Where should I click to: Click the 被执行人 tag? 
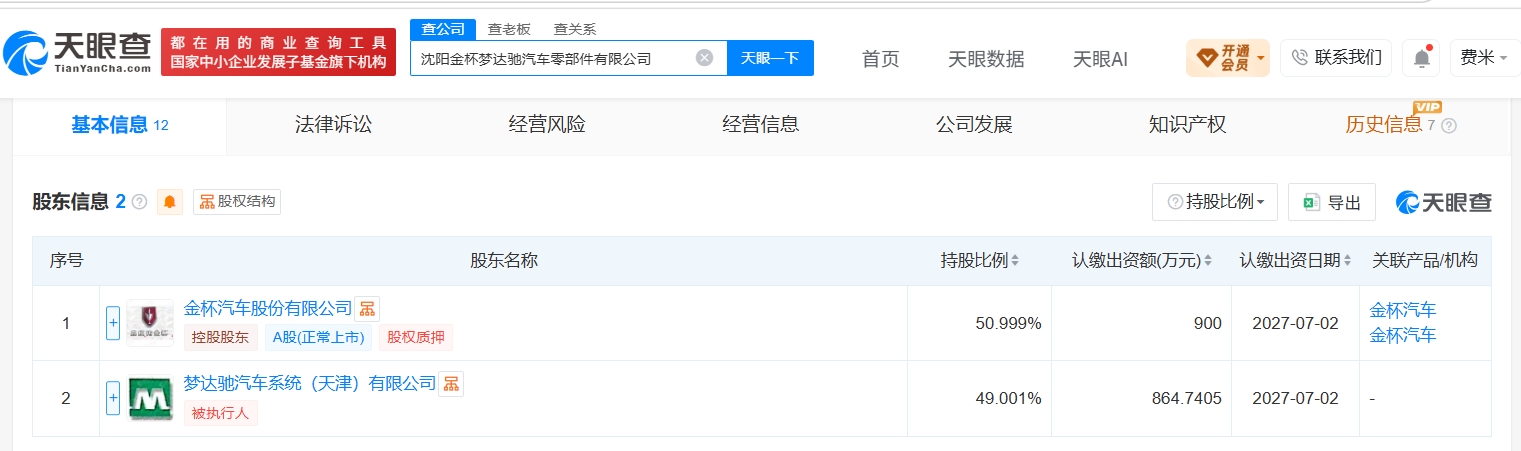[221, 413]
